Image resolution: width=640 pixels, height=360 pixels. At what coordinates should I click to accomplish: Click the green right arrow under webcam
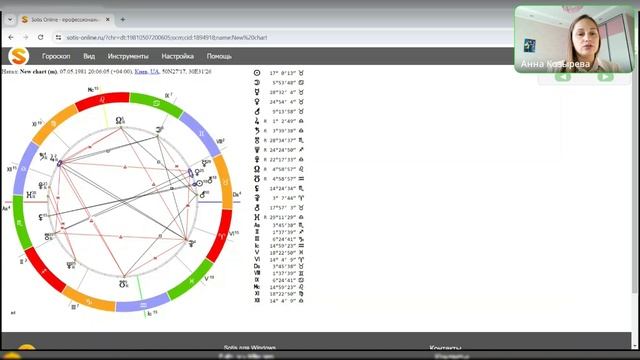click(605, 77)
